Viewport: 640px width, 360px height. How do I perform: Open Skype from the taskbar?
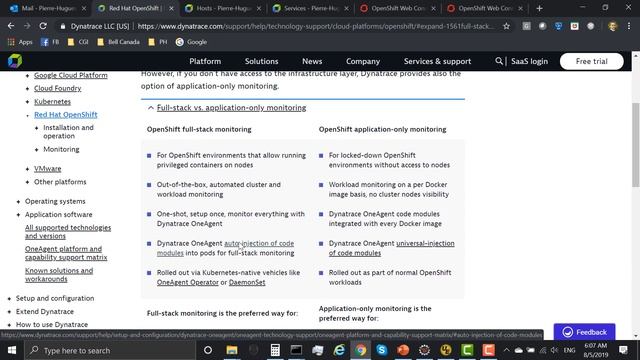coord(382,350)
